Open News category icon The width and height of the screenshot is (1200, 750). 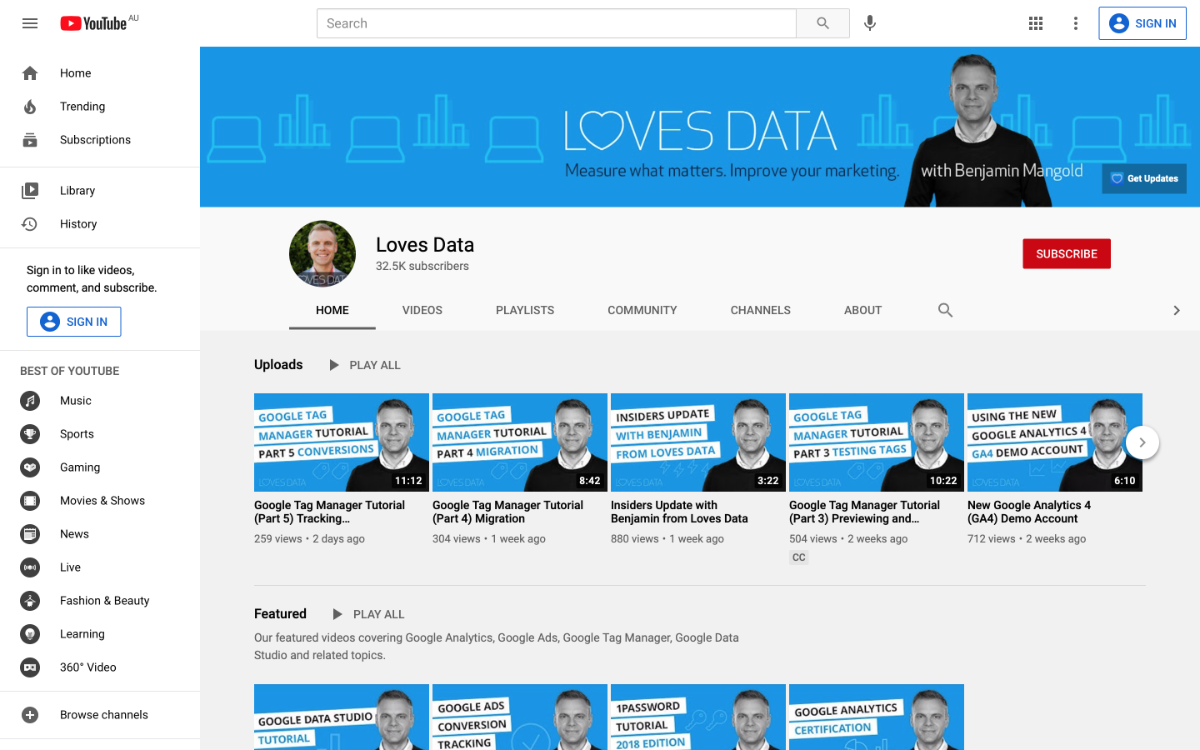30,534
